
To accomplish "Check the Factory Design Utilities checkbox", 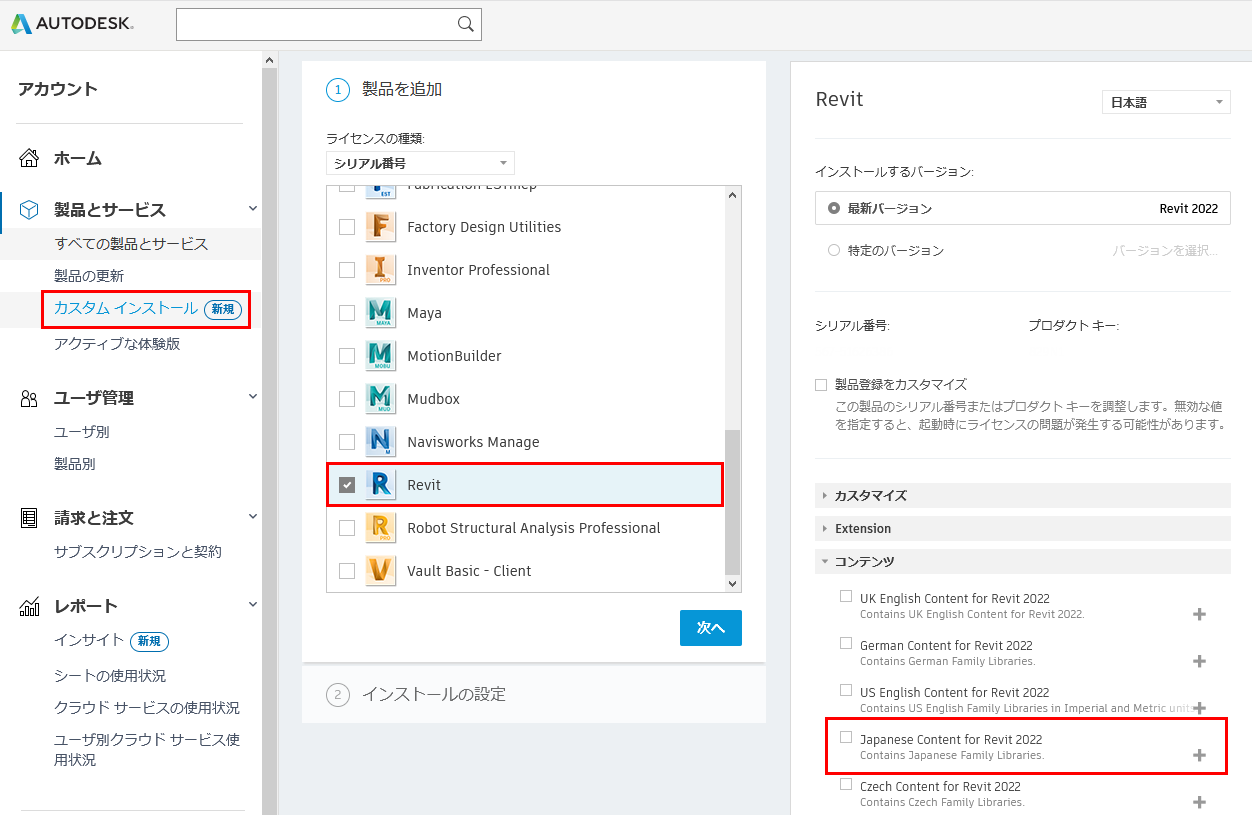I will click(347, 227).
